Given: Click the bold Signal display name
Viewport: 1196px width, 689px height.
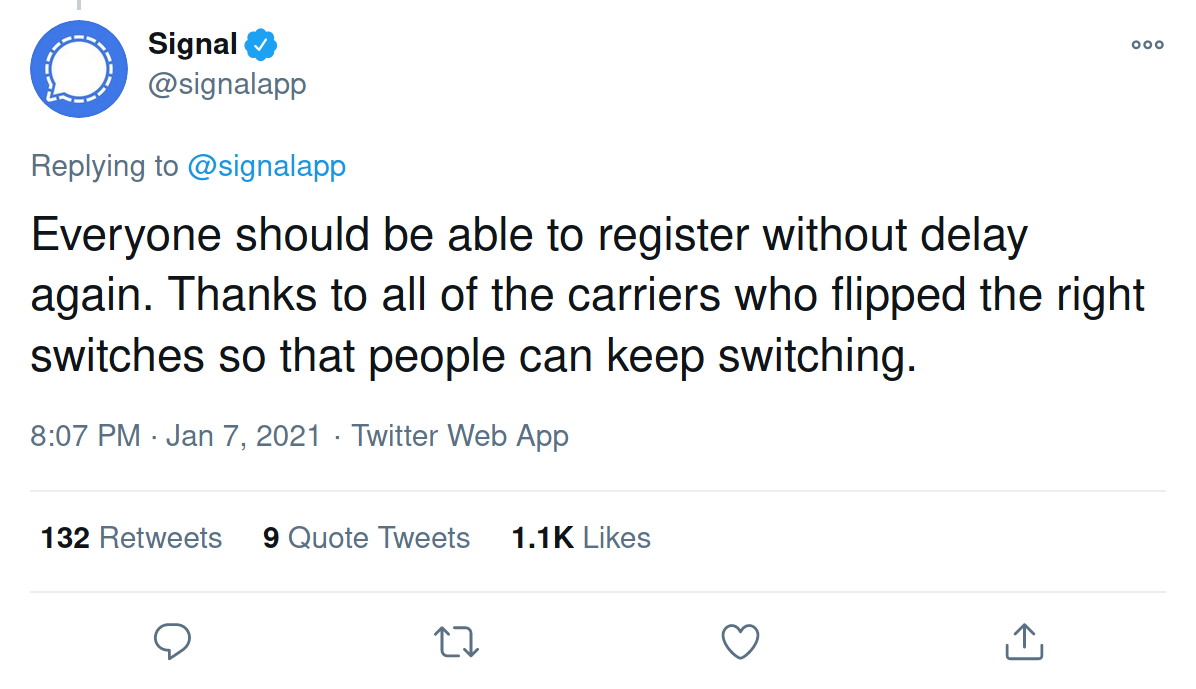Looking at the screenshot, I should coord(193,44).
